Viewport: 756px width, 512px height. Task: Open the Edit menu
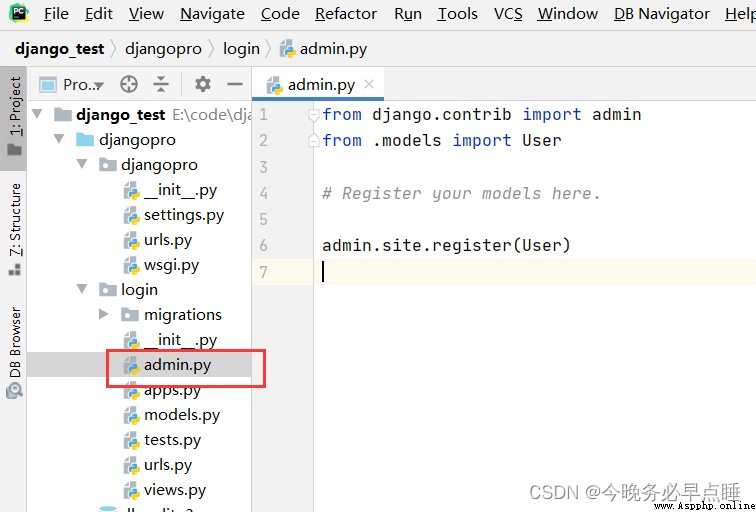point(99,14)
